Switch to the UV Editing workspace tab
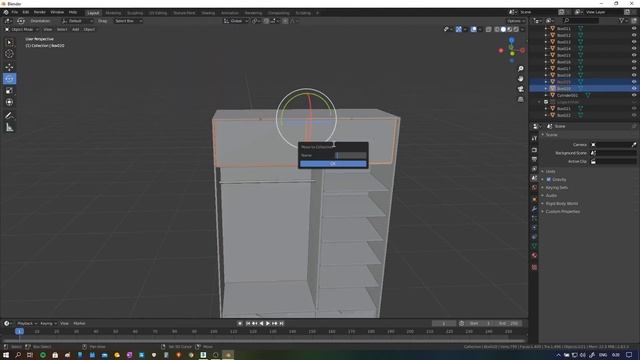Viewport: 640px width, 360px height. tap(158, 13)
